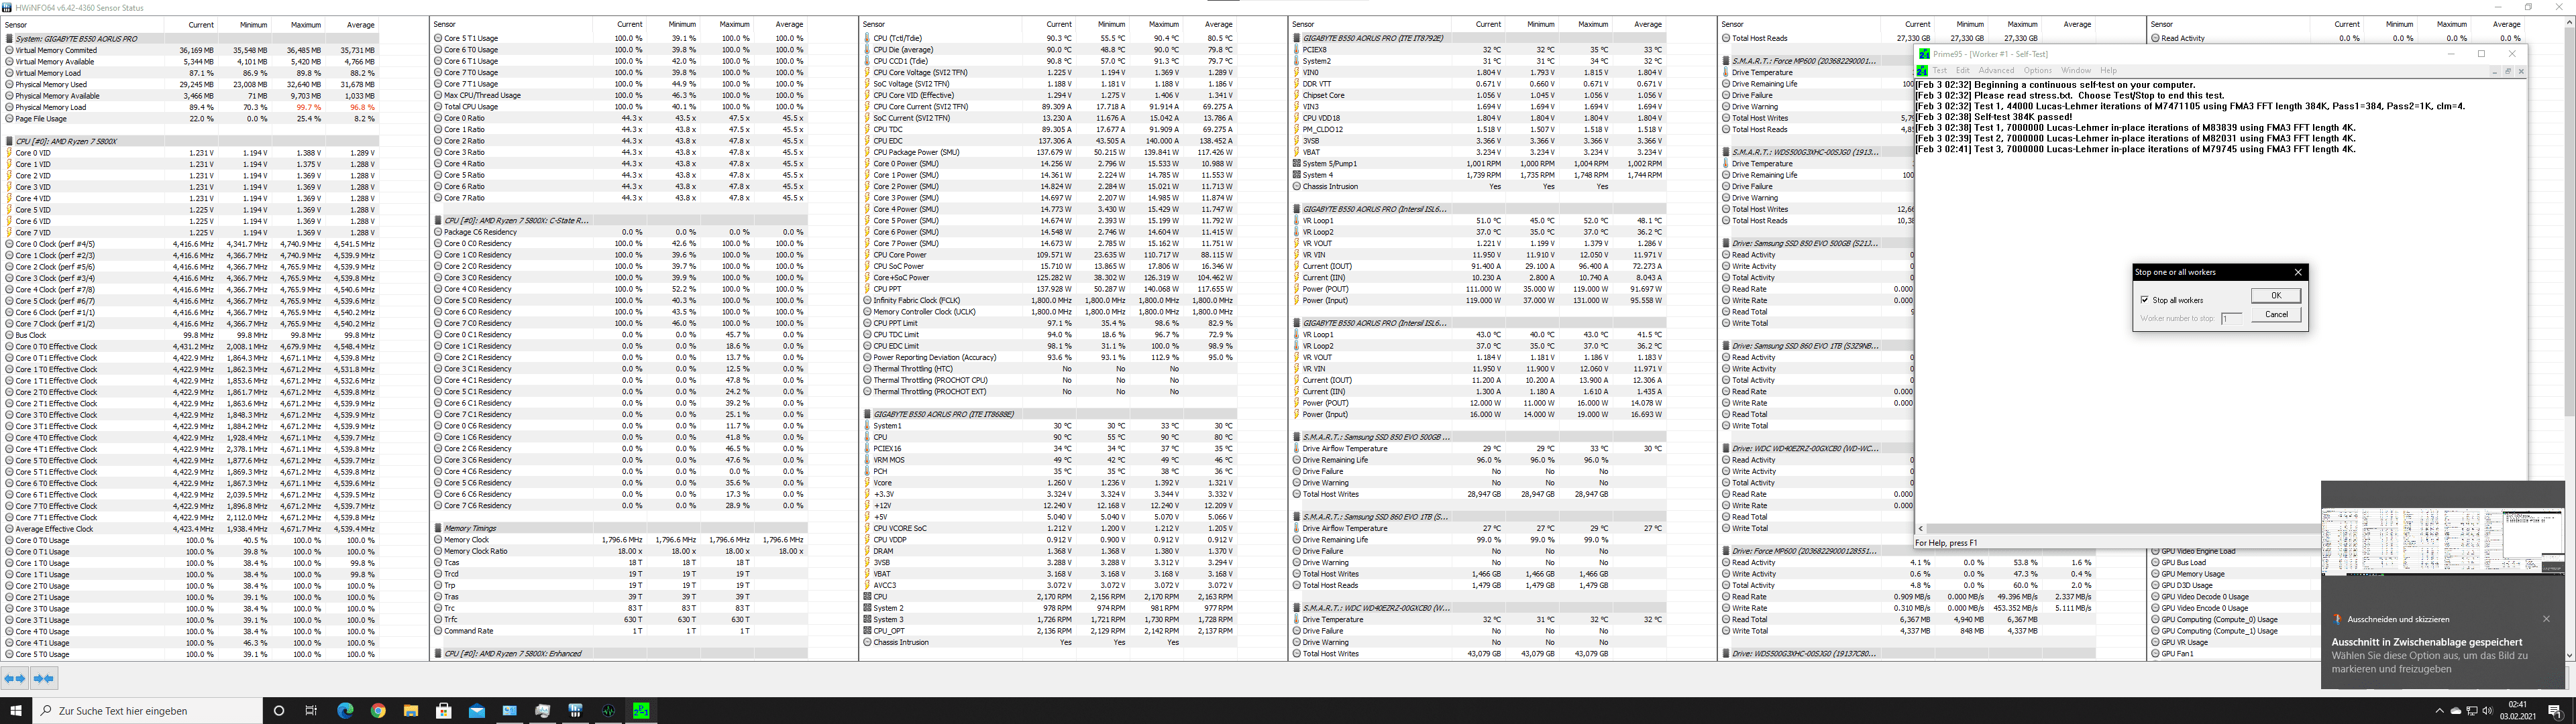Viewport: 2576px width, 724px height.
Task: Open the Mail app from the taskbar
Action: coord(477,711)
